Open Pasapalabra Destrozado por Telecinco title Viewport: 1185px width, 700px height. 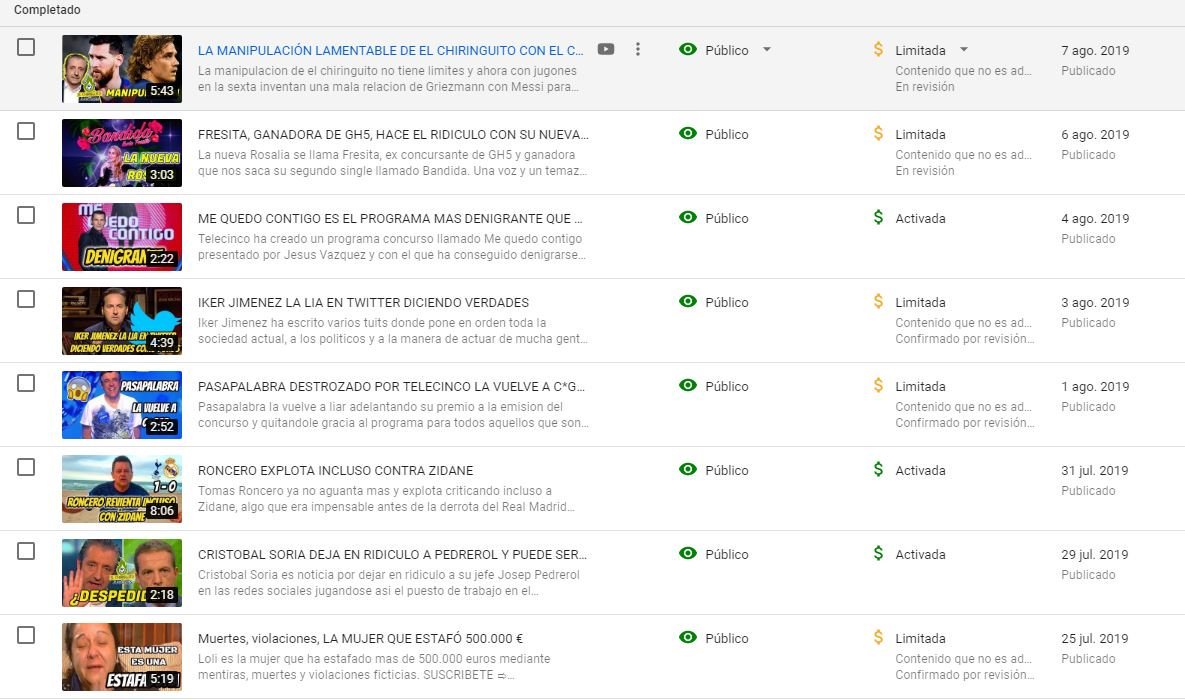(391, 386)
